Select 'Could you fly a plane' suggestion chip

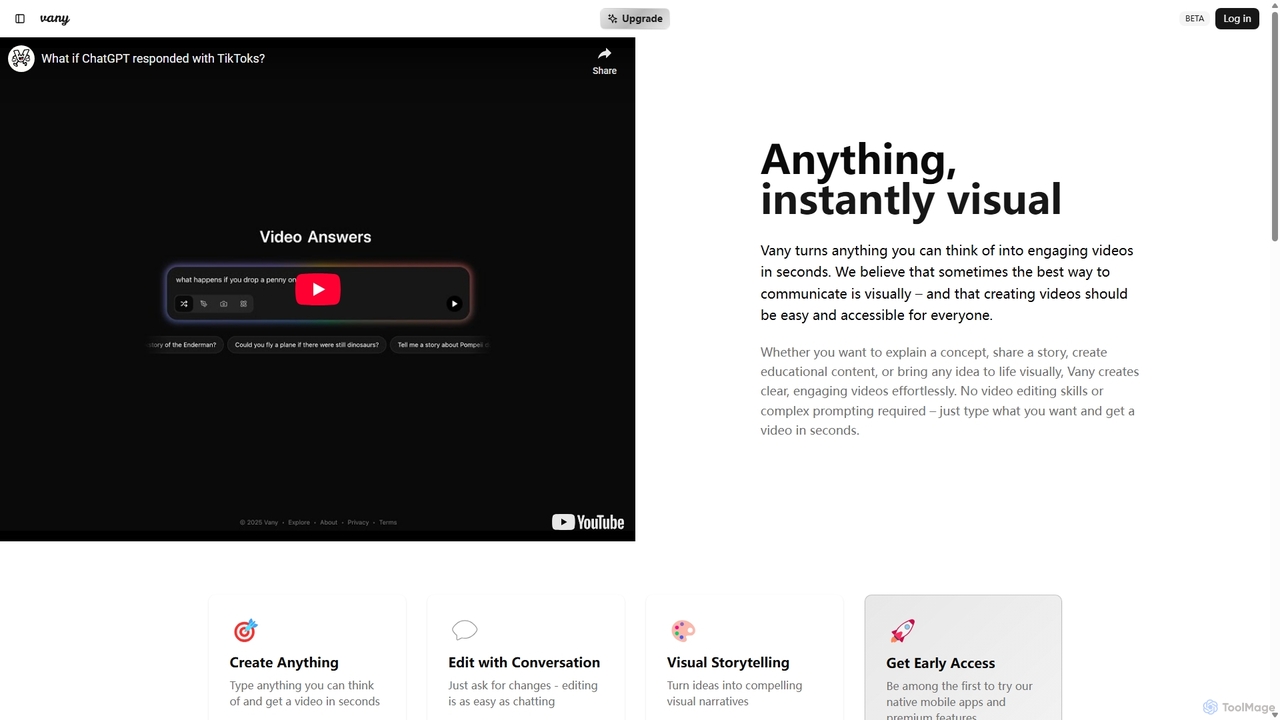(x=307, y=345)
